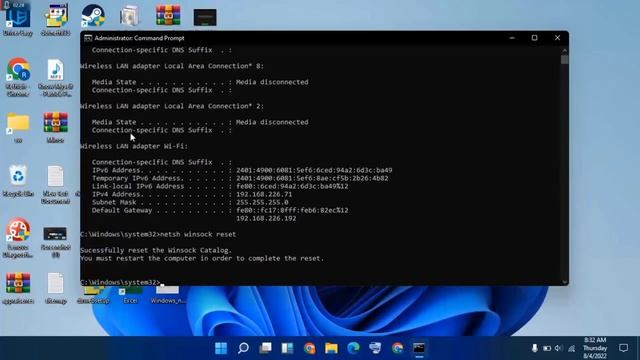This screenshot has width=640, height=360.
Task: Open taskbar Search magnifier
Action: pos(243,348)
